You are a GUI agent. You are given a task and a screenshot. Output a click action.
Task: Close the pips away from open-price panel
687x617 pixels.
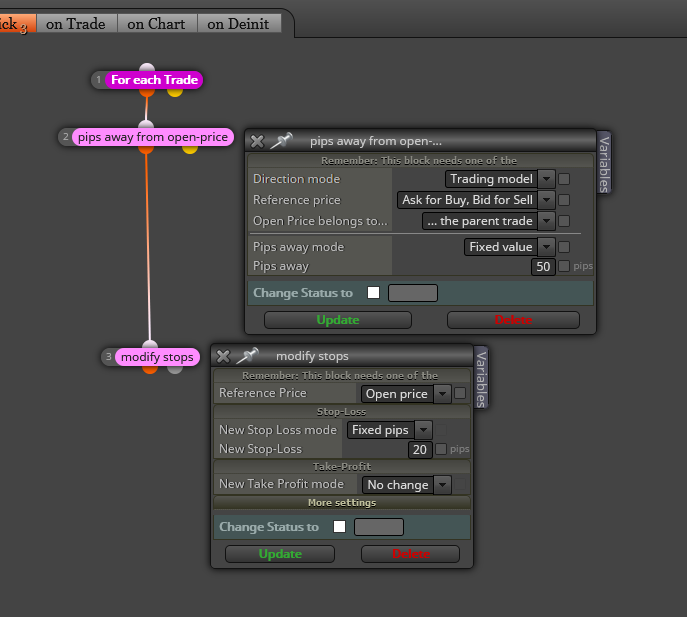[257, 141]
